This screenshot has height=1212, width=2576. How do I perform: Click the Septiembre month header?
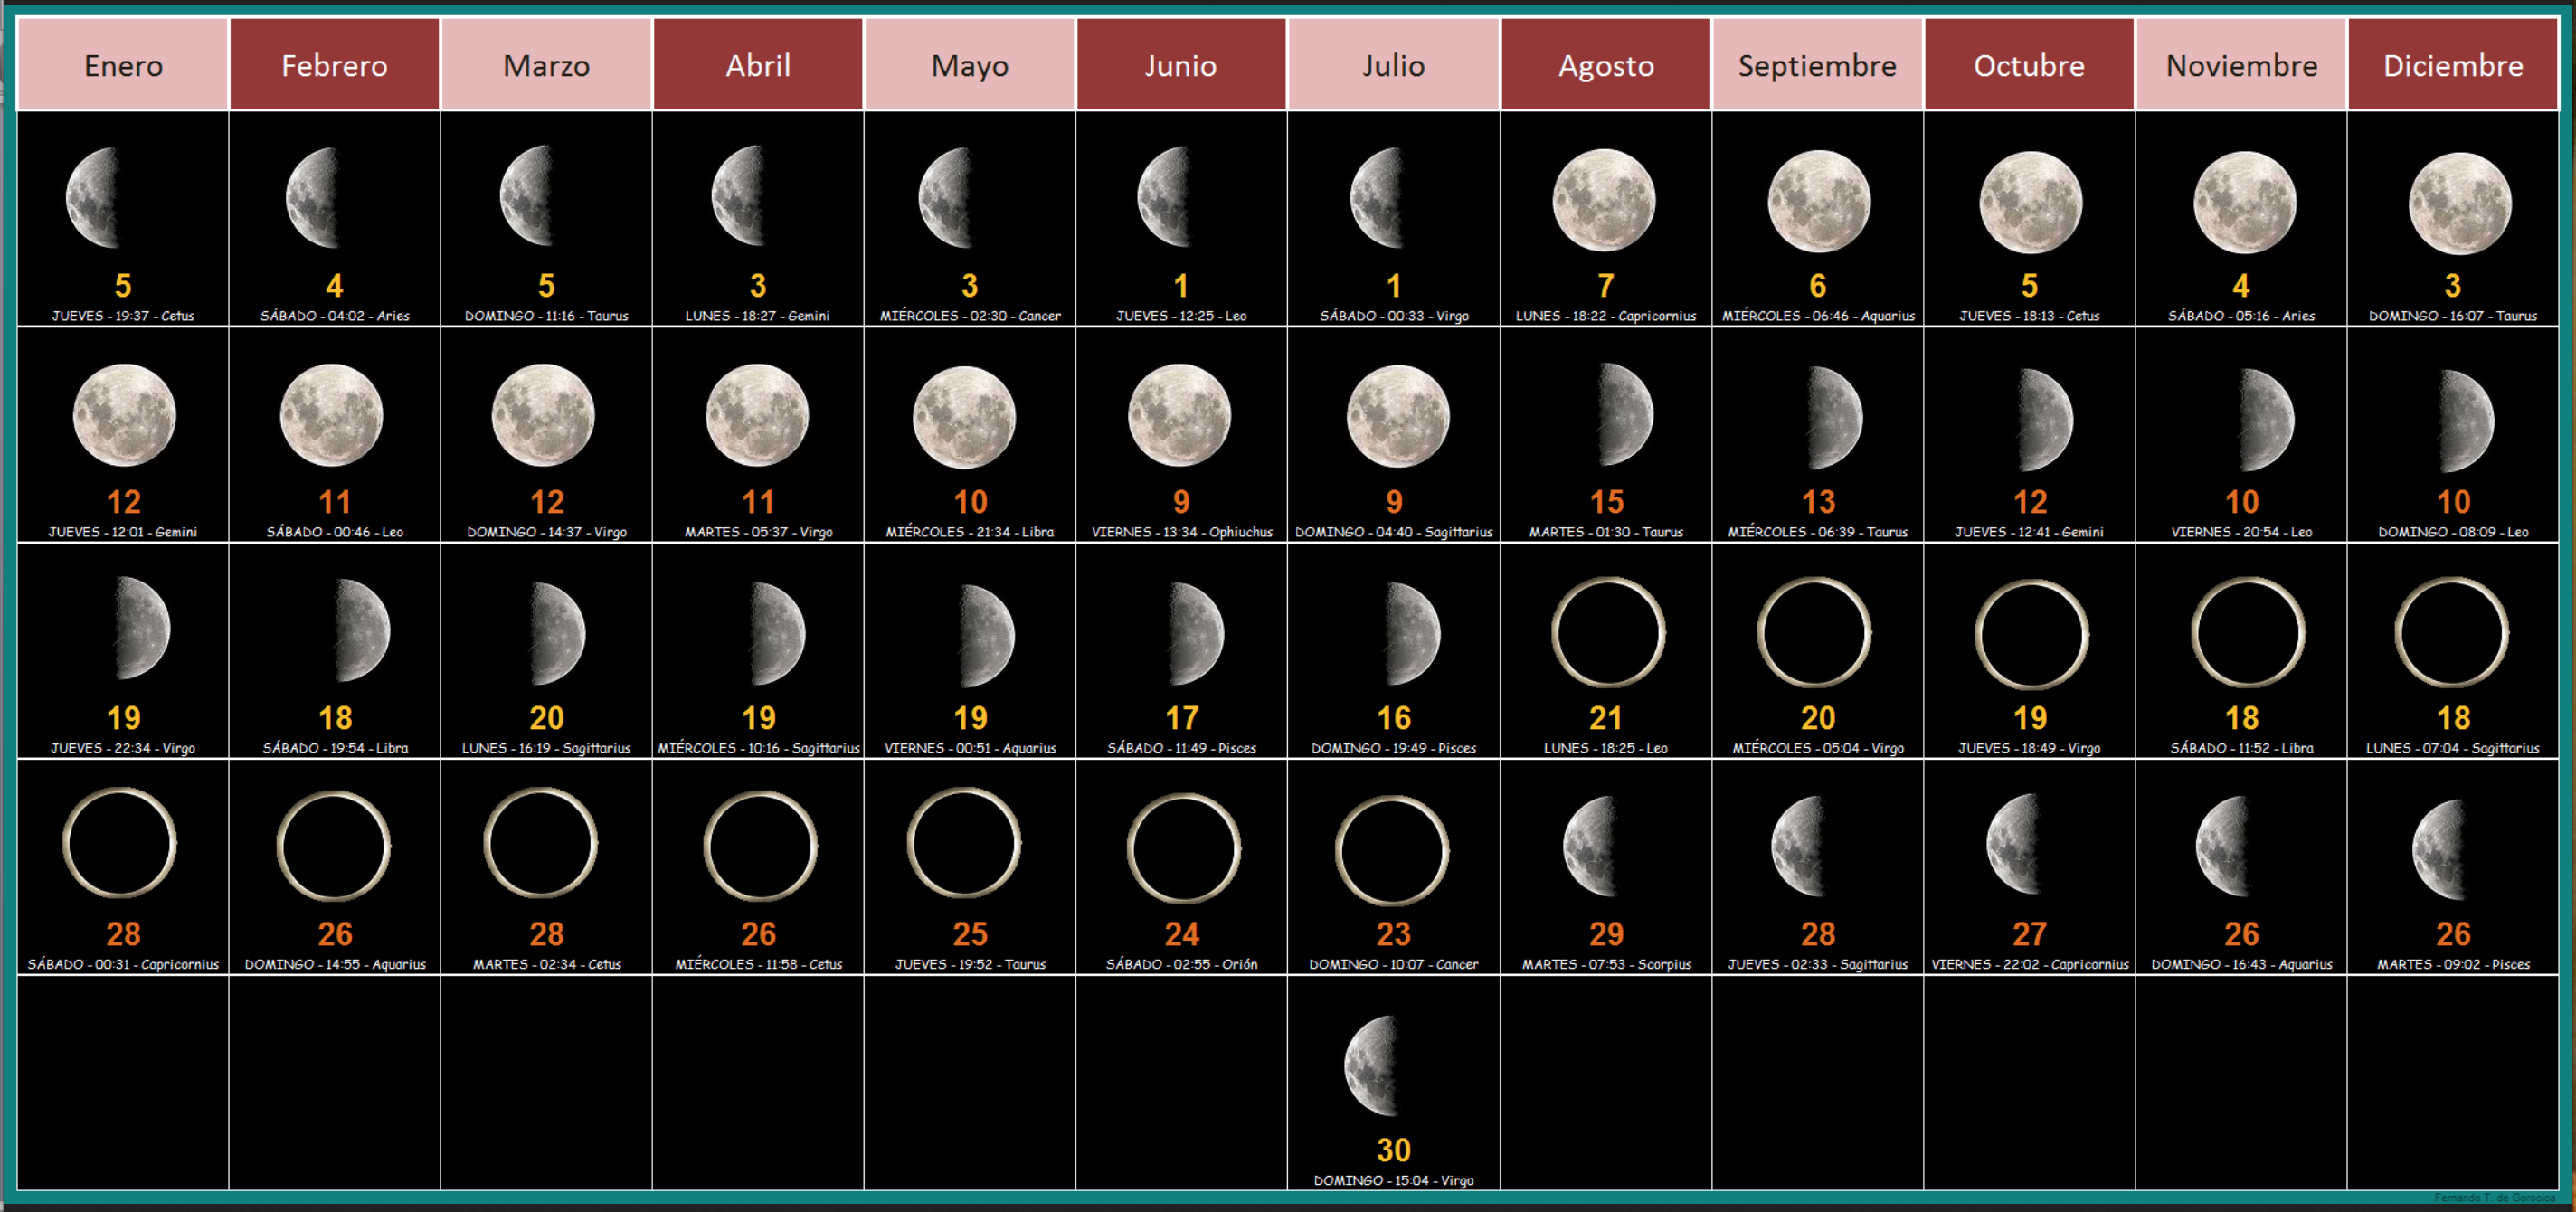1817,64
